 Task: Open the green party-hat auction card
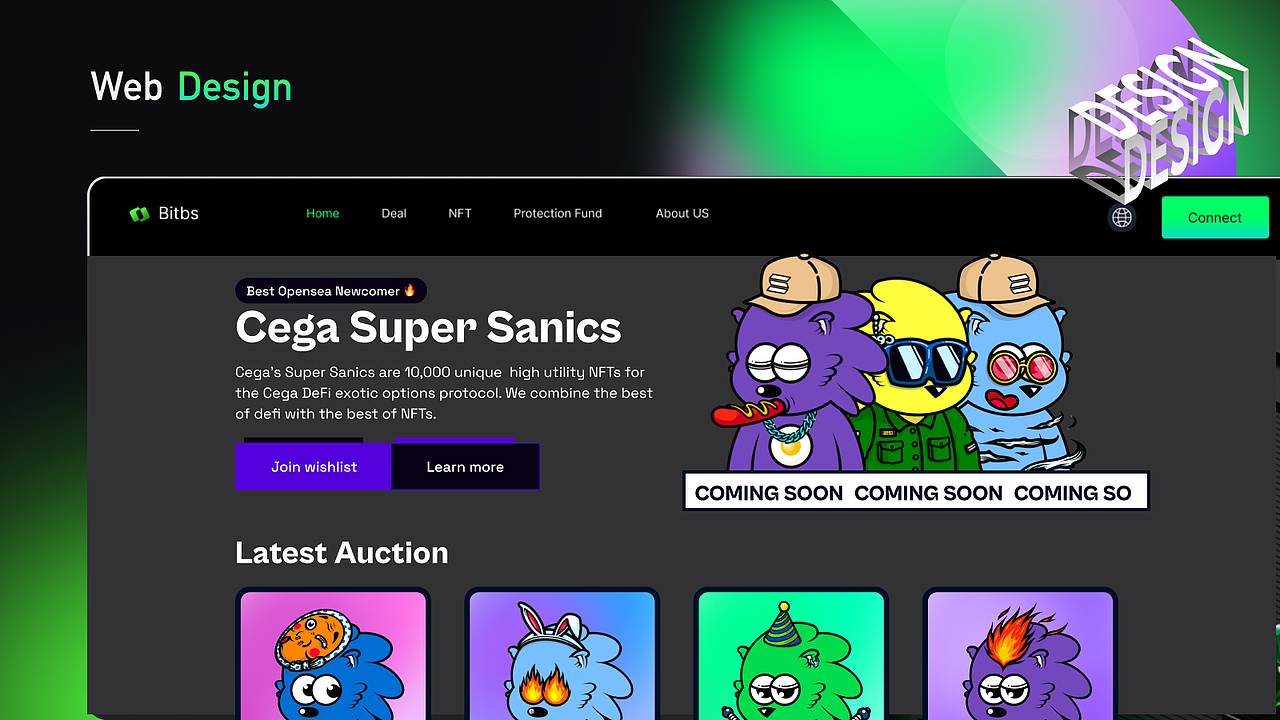[791, 652]
